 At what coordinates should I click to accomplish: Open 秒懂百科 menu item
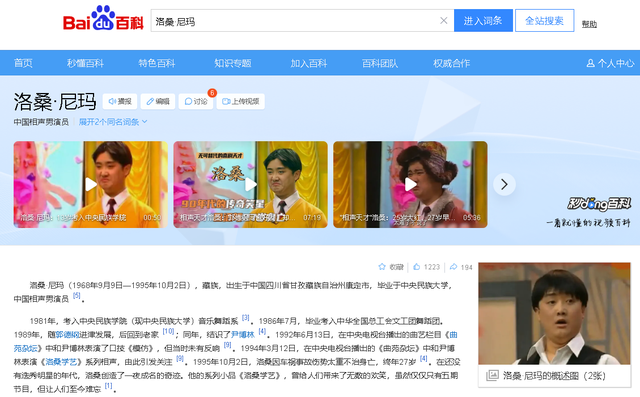[85, 63]
